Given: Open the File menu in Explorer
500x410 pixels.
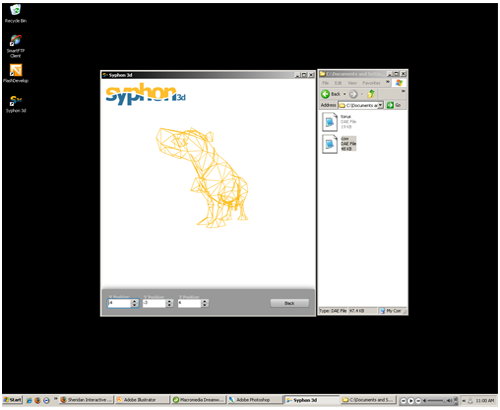Looking at the screenshot, I should tap(325, 83).
